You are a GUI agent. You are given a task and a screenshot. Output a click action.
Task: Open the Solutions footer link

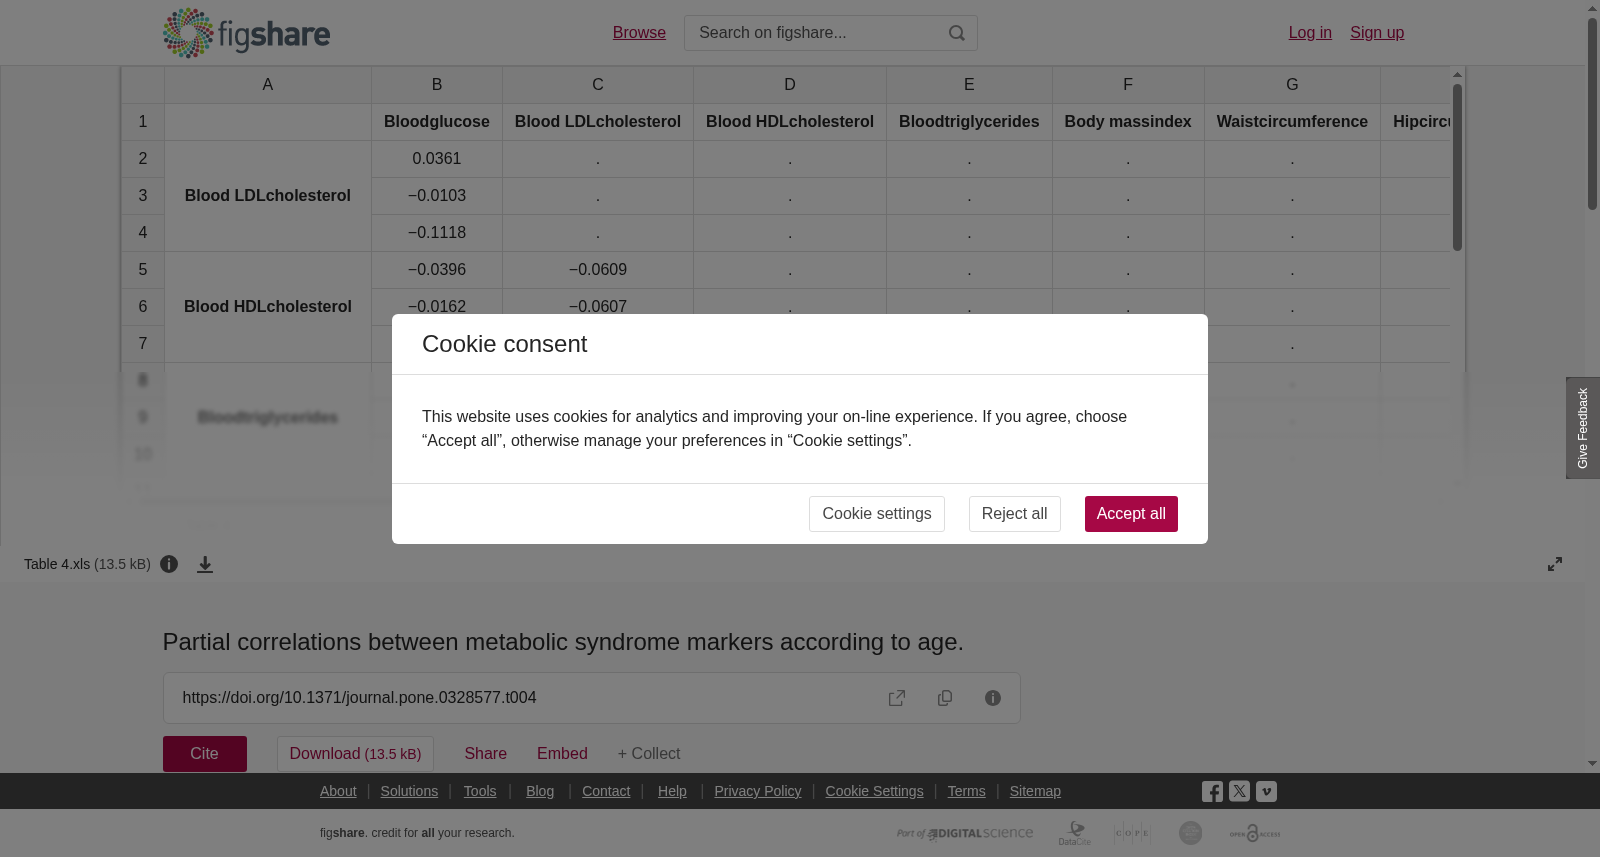(409, 791)
